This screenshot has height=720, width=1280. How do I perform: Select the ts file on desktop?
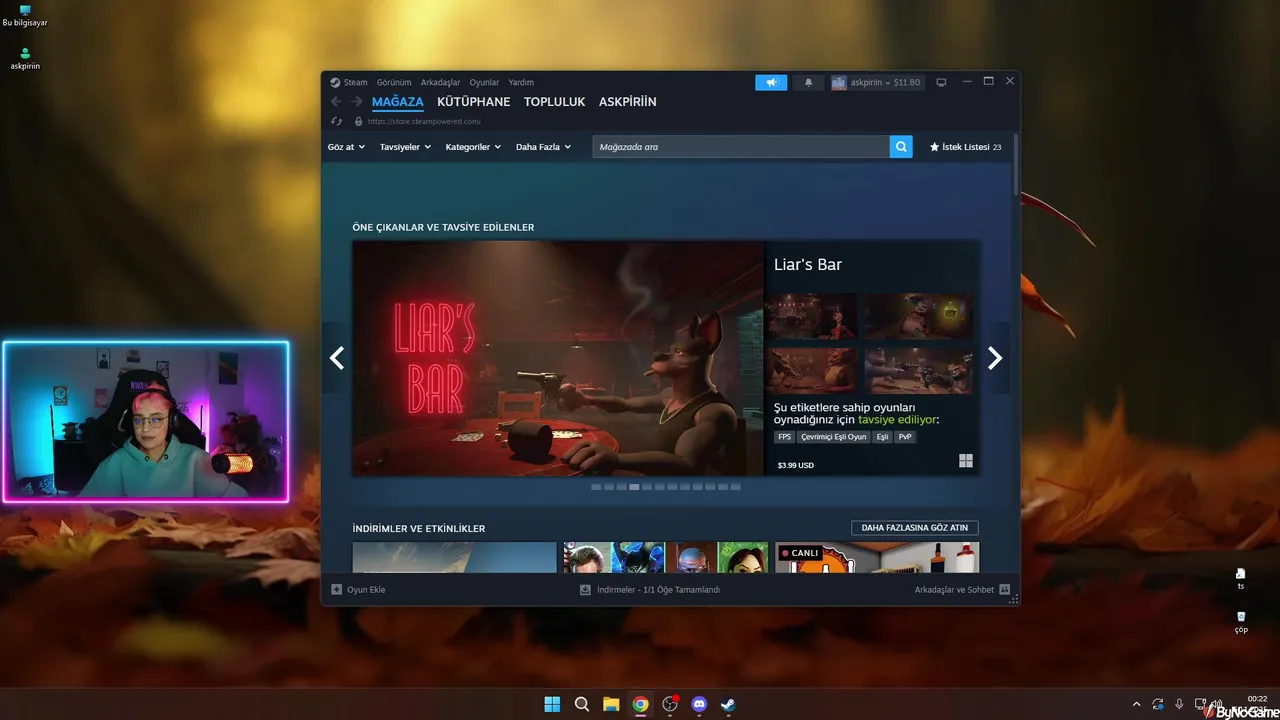click(1241, 579)
